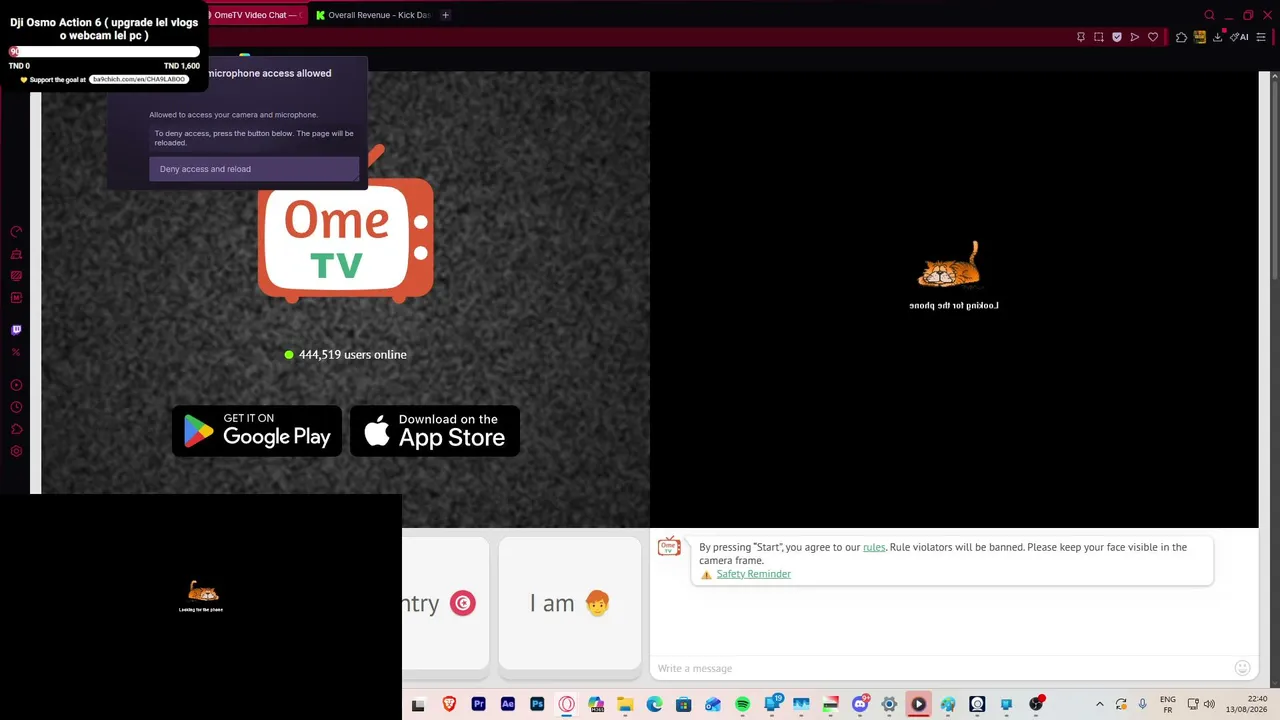Launch Premiere Pro from the taskbar
Viewport: 1280px width, 720px height.
[478, 704]
